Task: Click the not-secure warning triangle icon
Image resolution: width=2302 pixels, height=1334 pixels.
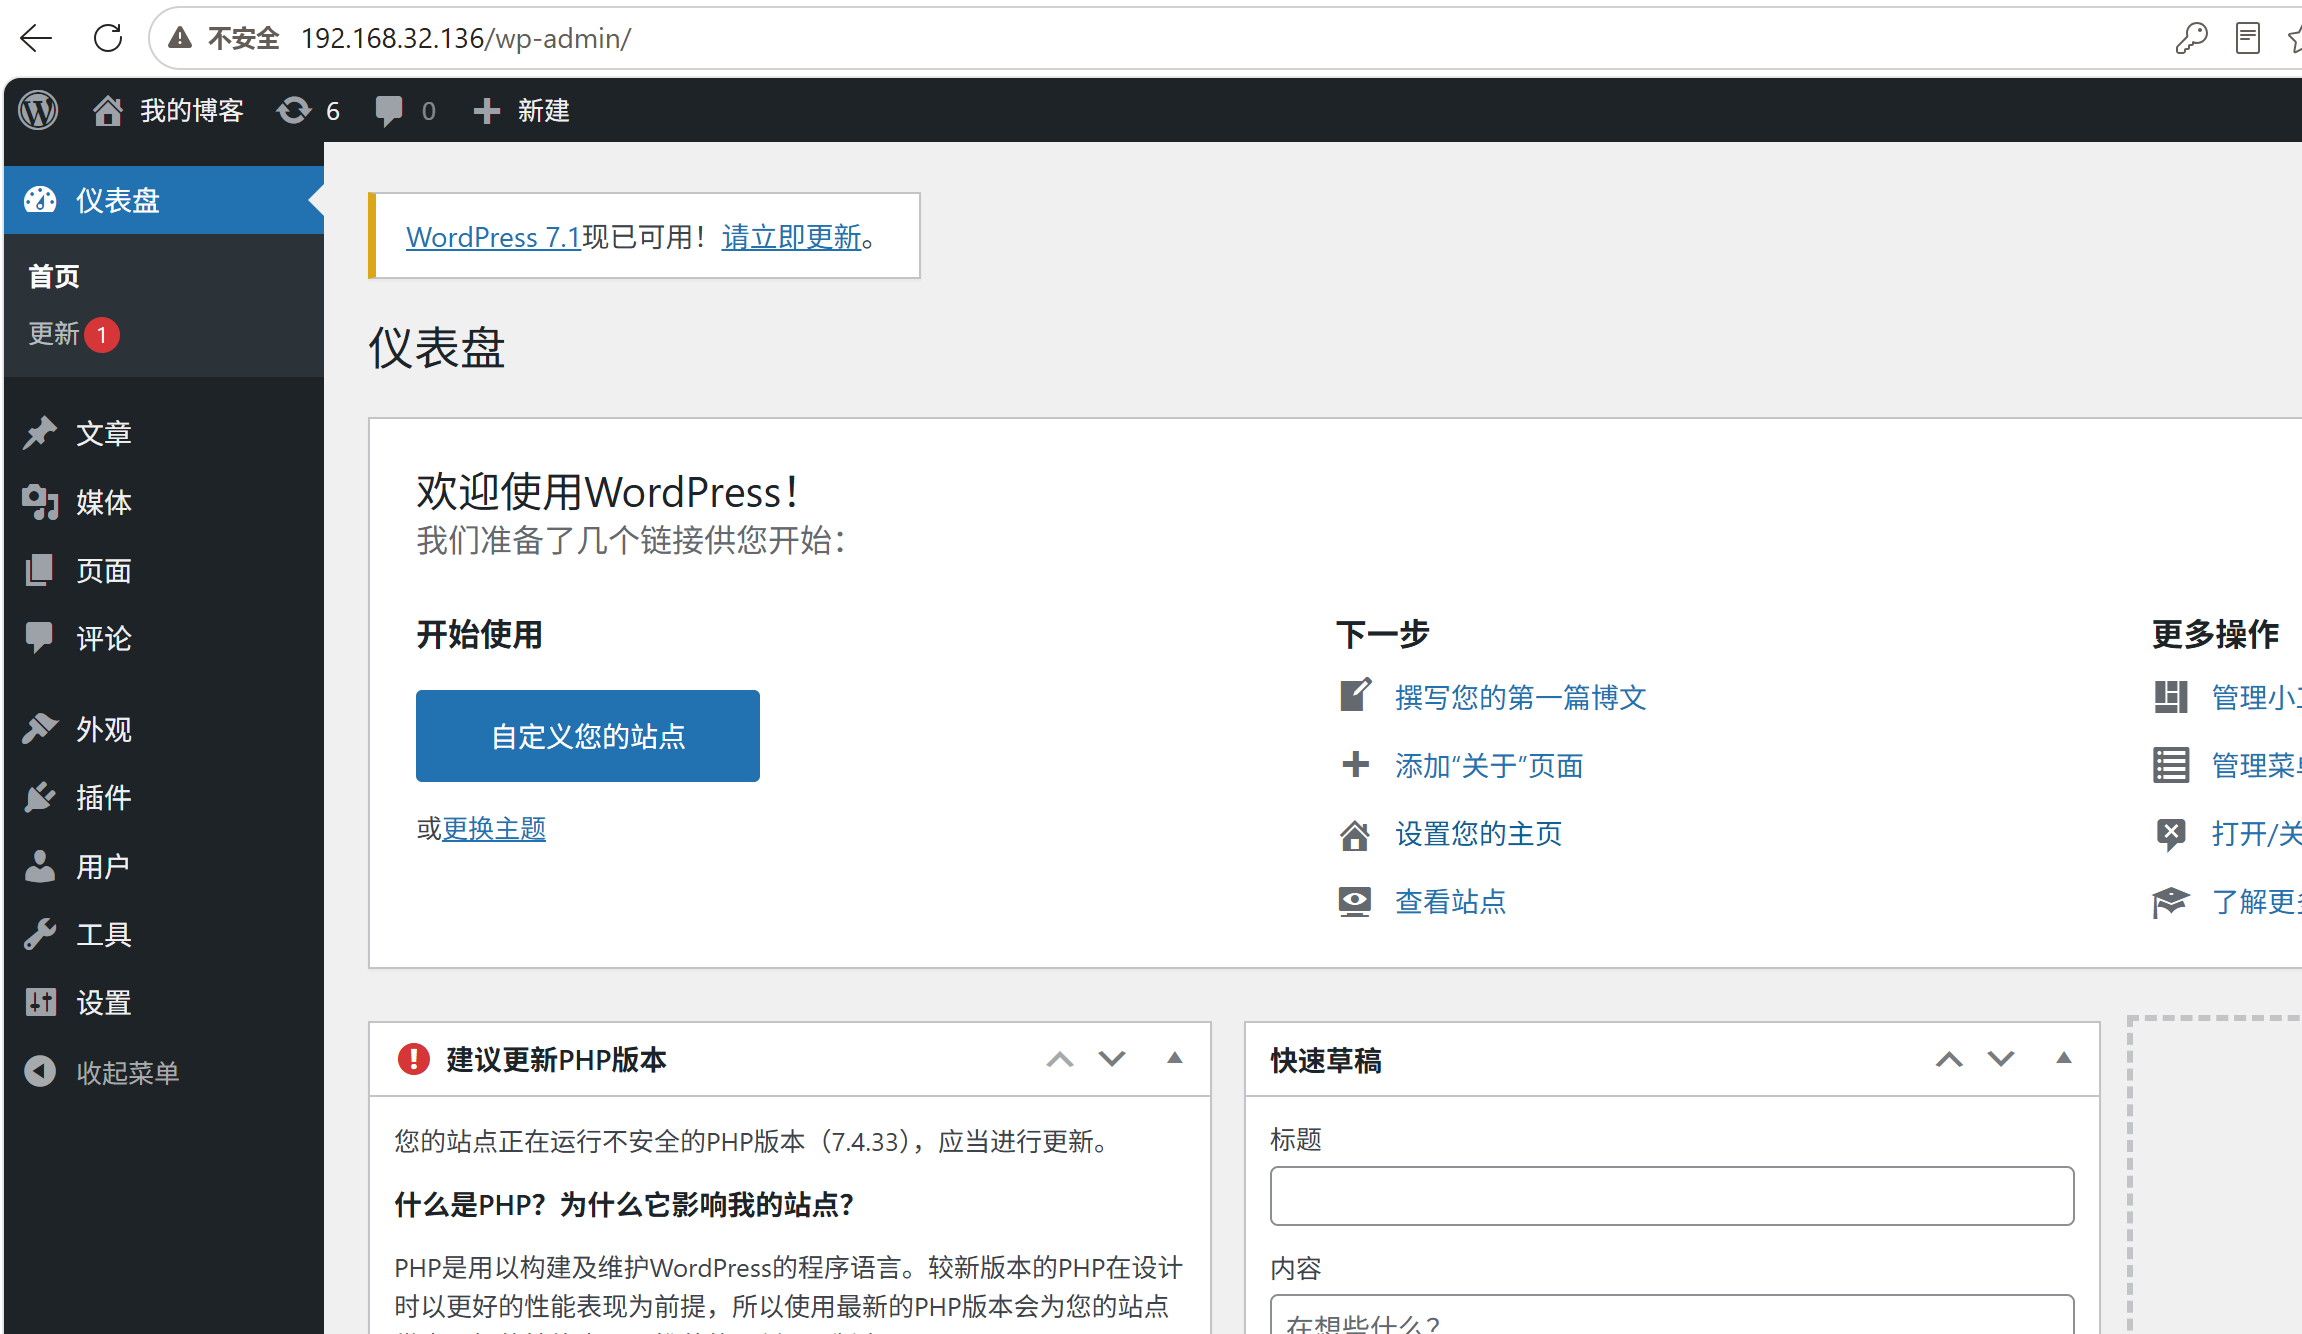Action: tap(180, 38)
